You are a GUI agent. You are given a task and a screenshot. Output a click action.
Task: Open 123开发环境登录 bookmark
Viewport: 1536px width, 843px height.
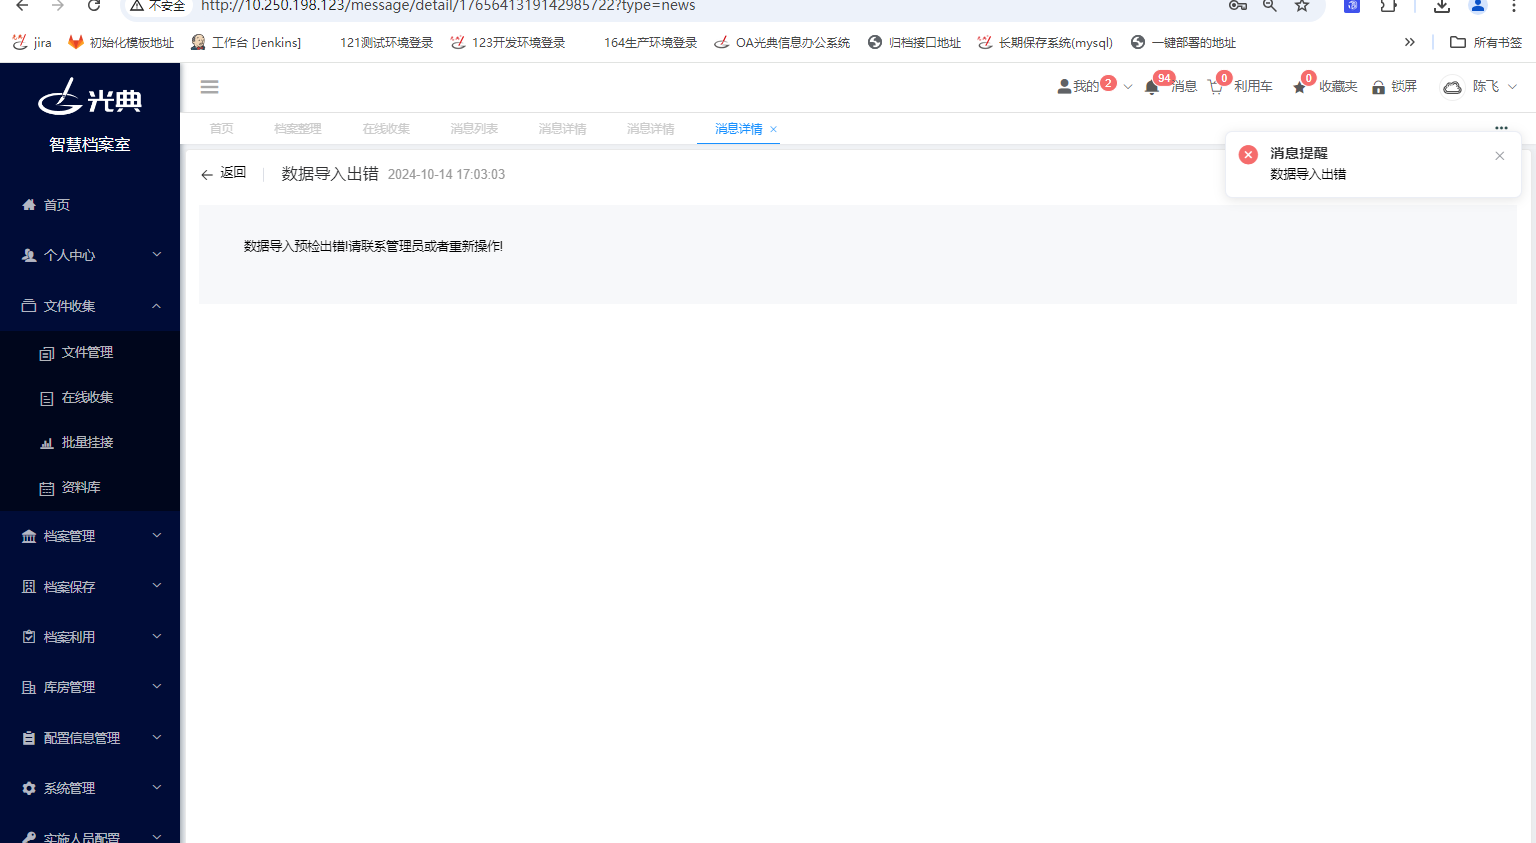coord(508,42)
